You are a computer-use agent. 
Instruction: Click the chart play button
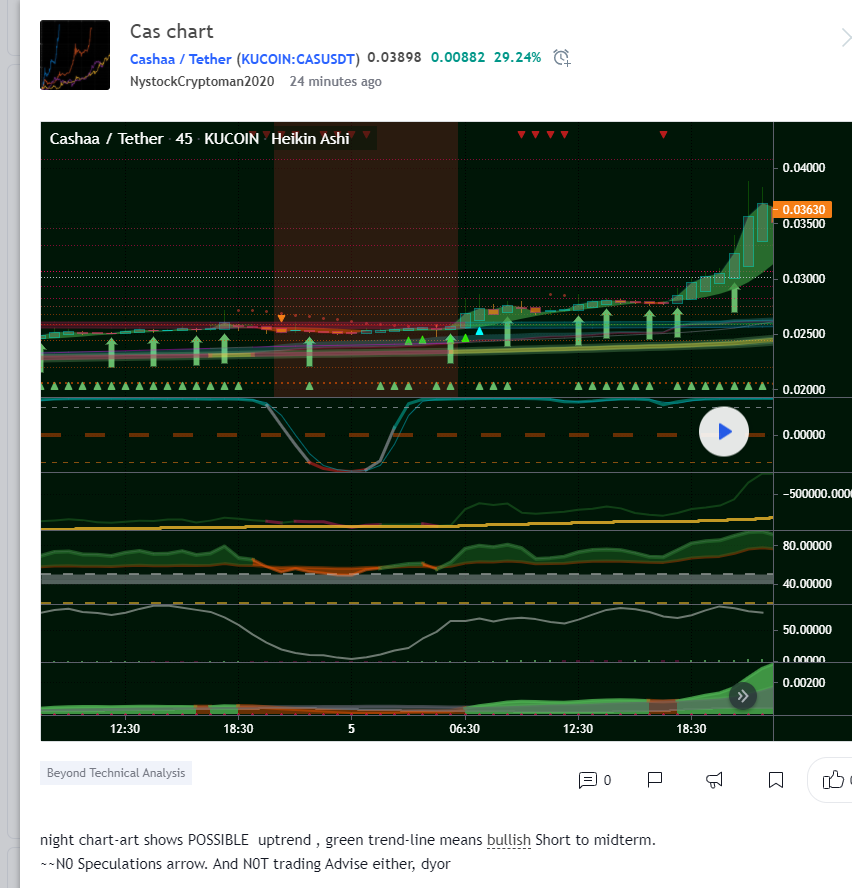tap(724, 432)
